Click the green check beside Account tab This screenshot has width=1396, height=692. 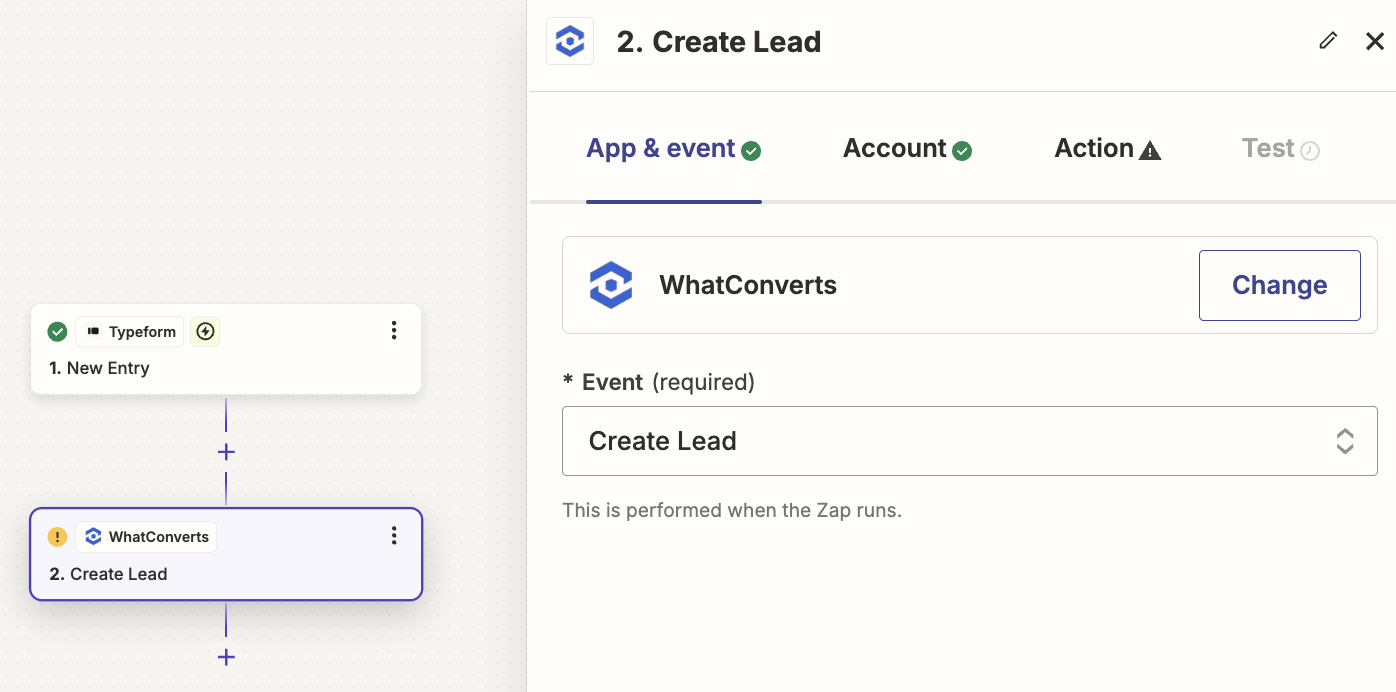(962, 151)
